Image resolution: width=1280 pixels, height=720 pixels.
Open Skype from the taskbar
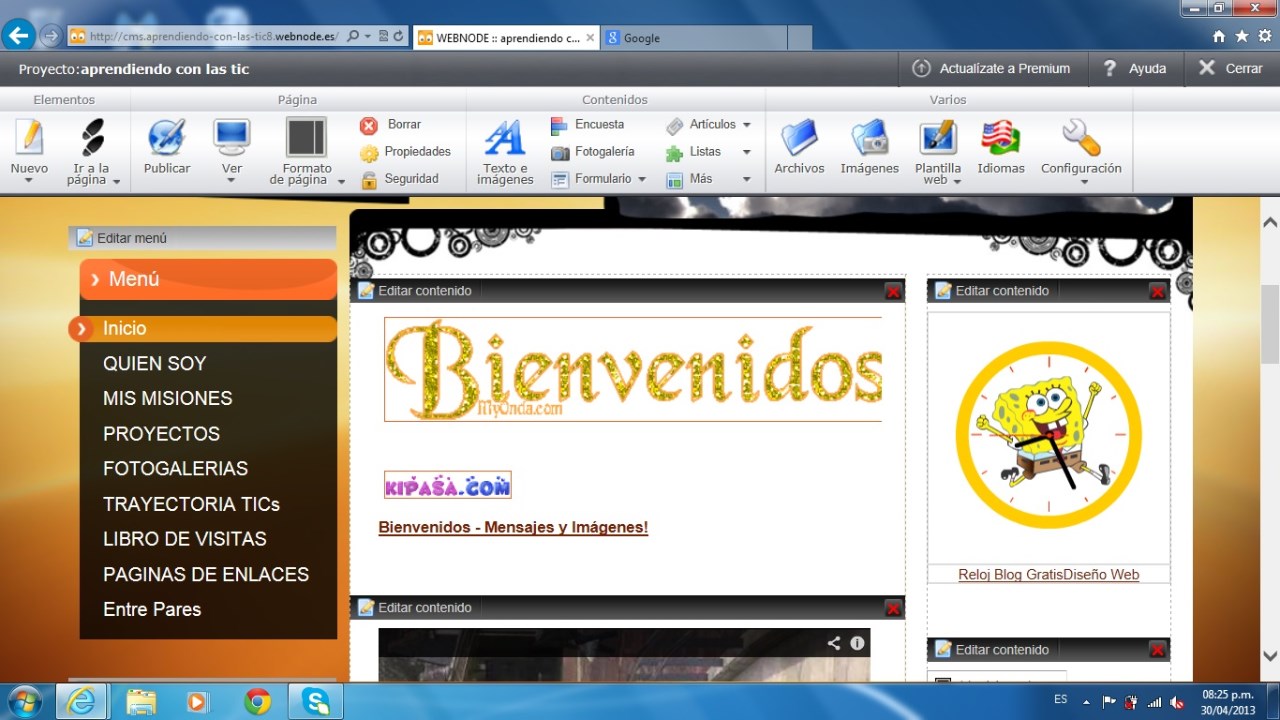coord(316,702)
